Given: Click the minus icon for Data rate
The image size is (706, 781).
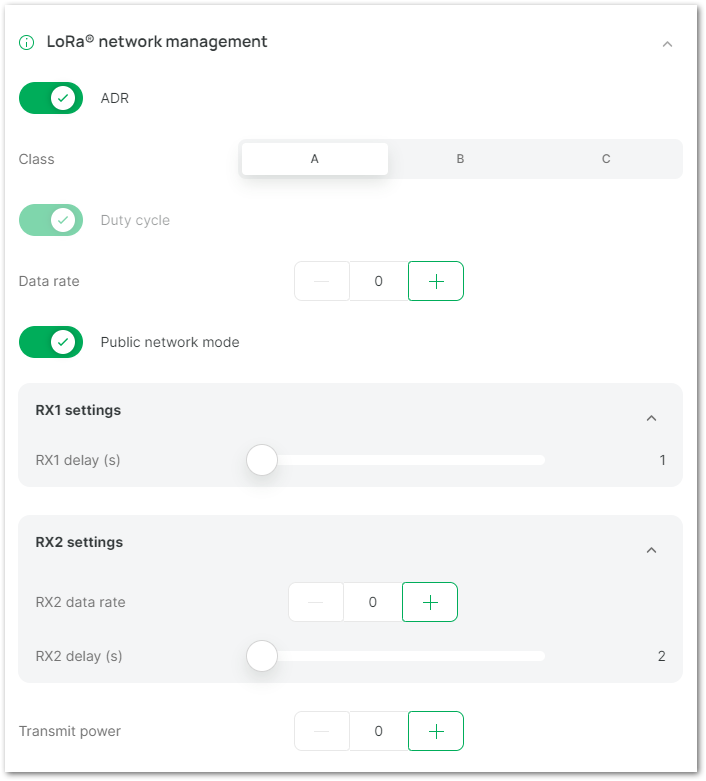Looking at the screenshot, I should tap(322, 281).
